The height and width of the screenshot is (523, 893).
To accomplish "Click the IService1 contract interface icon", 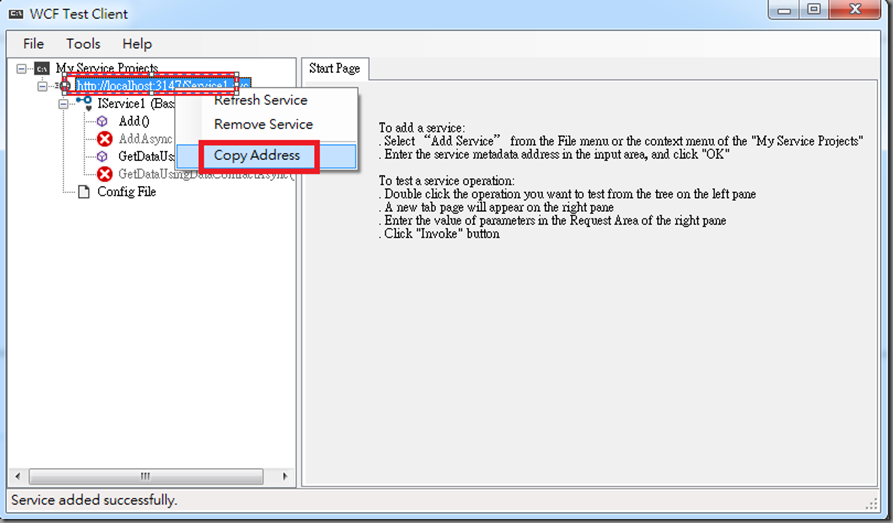I will pos(85,103).
